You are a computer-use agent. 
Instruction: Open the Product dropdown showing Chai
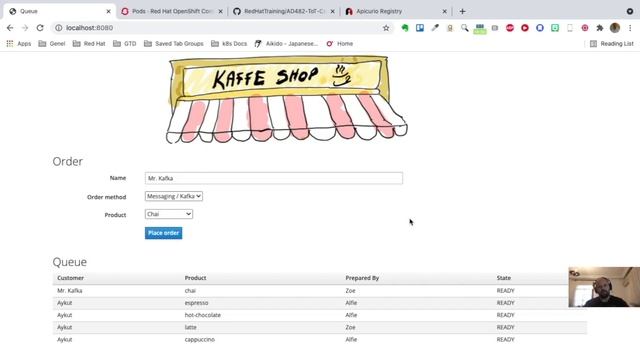169,214
